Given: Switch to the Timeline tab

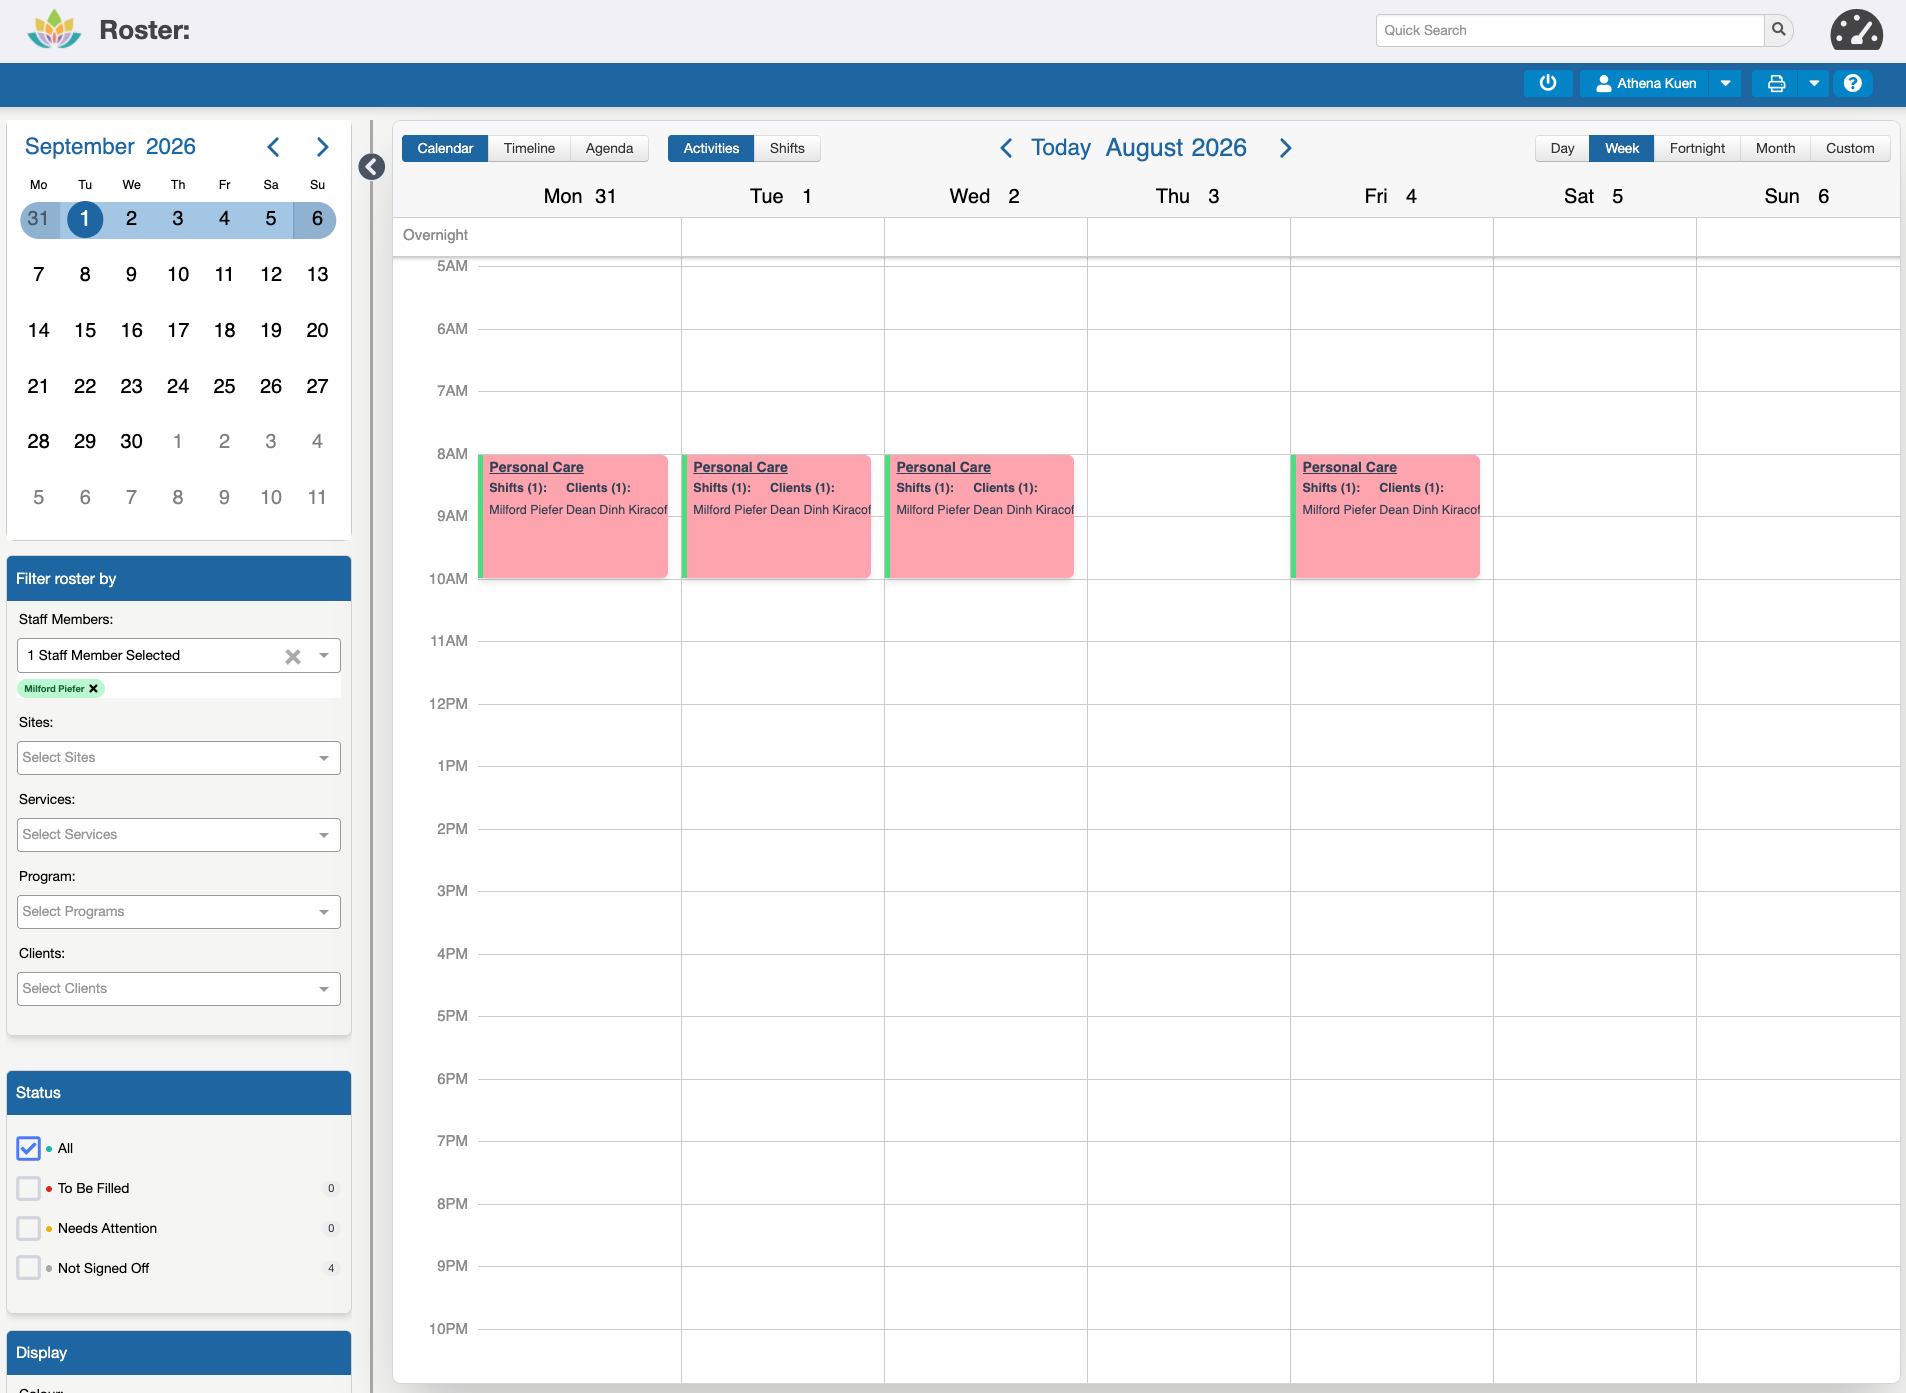Looking at the screenshot, I should 529,148.
